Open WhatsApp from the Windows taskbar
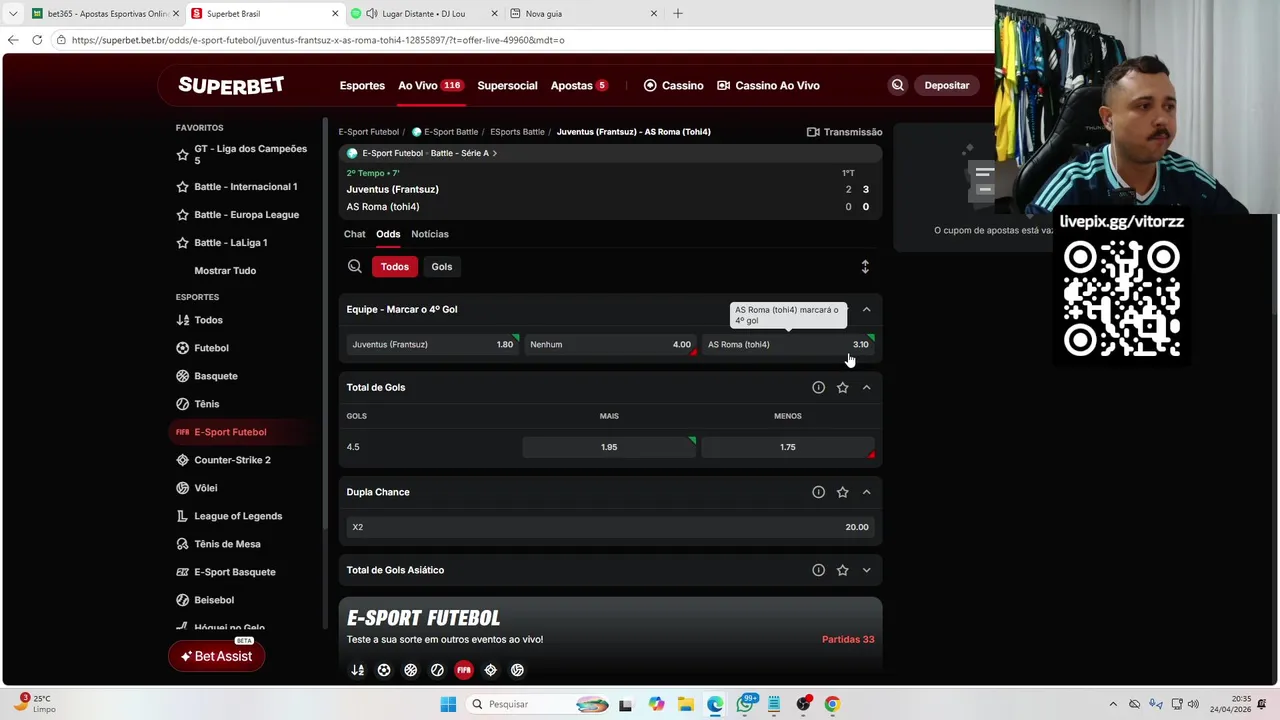The width and height of the screenshot is (1280, 720). [745, 704]
